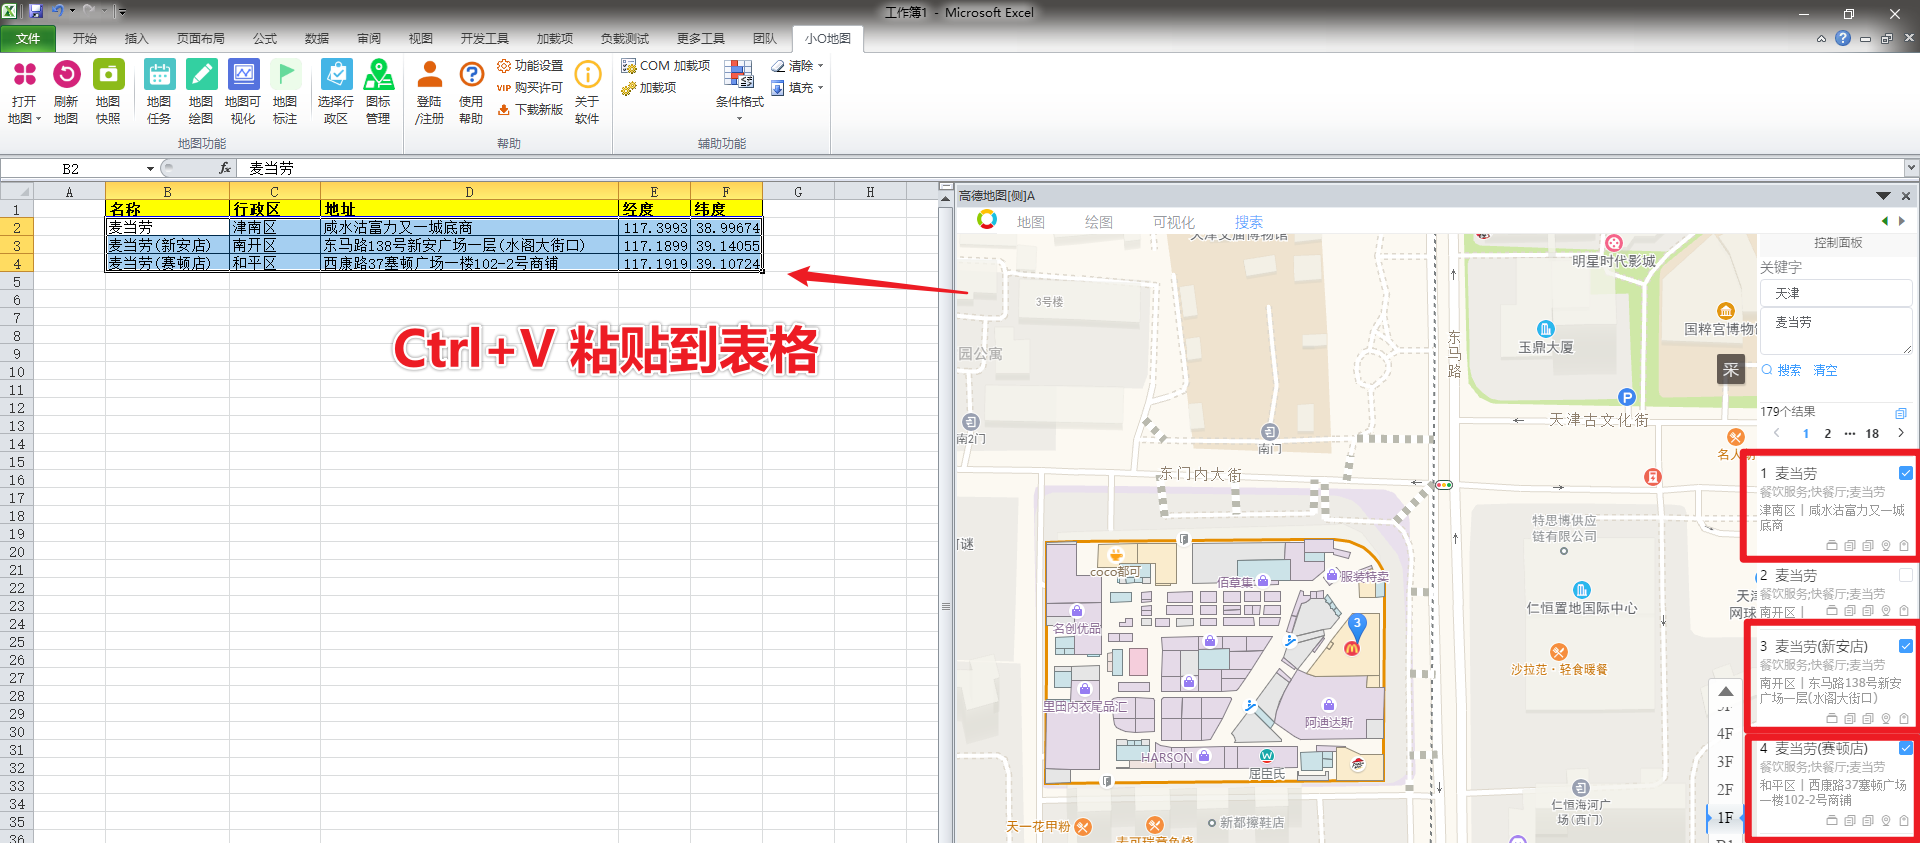Open the 地图可视化 visualization tool

coord(243,92)
